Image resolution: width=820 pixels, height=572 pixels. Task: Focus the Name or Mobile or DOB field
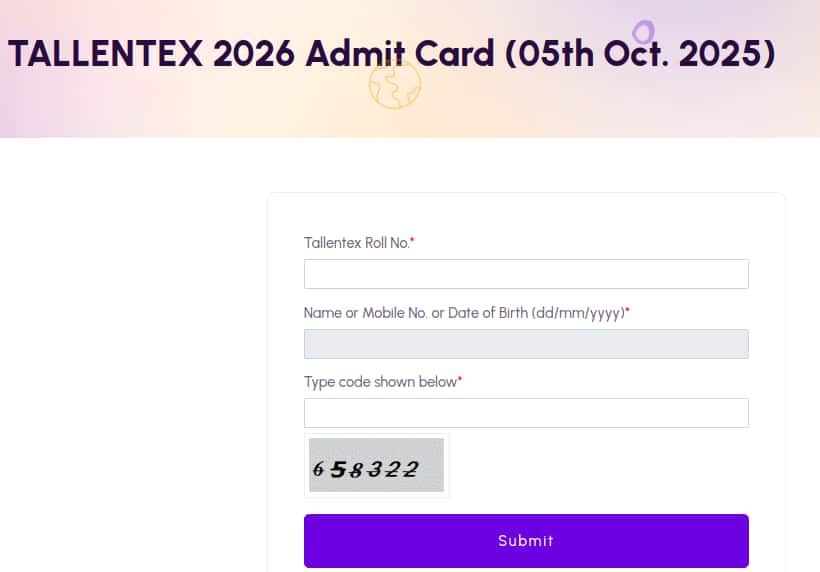[526, 344]
